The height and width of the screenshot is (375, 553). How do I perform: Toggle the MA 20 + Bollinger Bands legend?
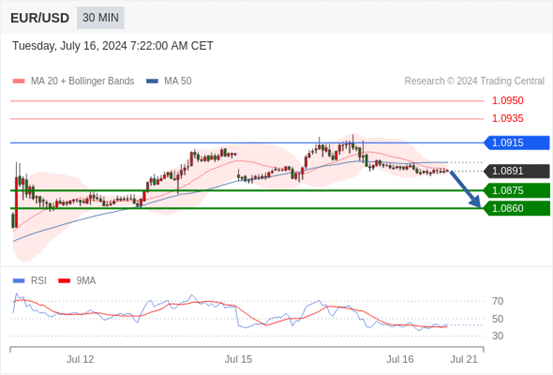click(73, 81)
